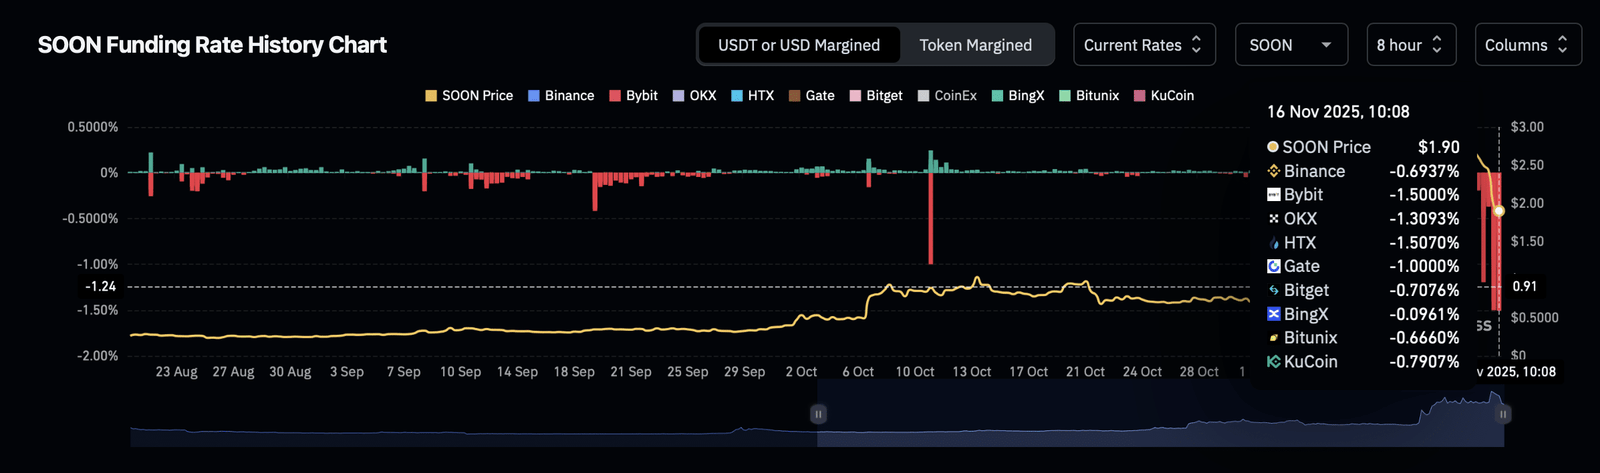
Task: Toggle CoinEx series in legend
Action: click(x=947, y=96)
